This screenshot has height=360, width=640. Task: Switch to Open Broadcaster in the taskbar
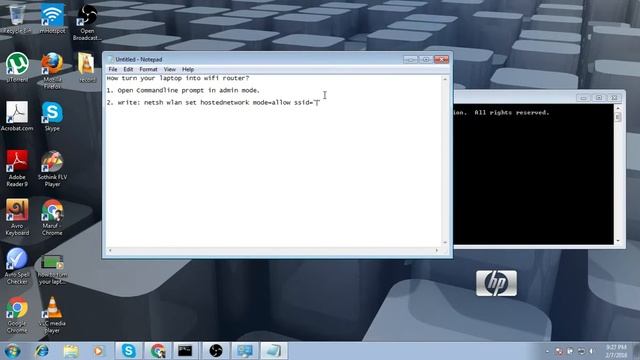pyautogui.click(x=216, y=351)
